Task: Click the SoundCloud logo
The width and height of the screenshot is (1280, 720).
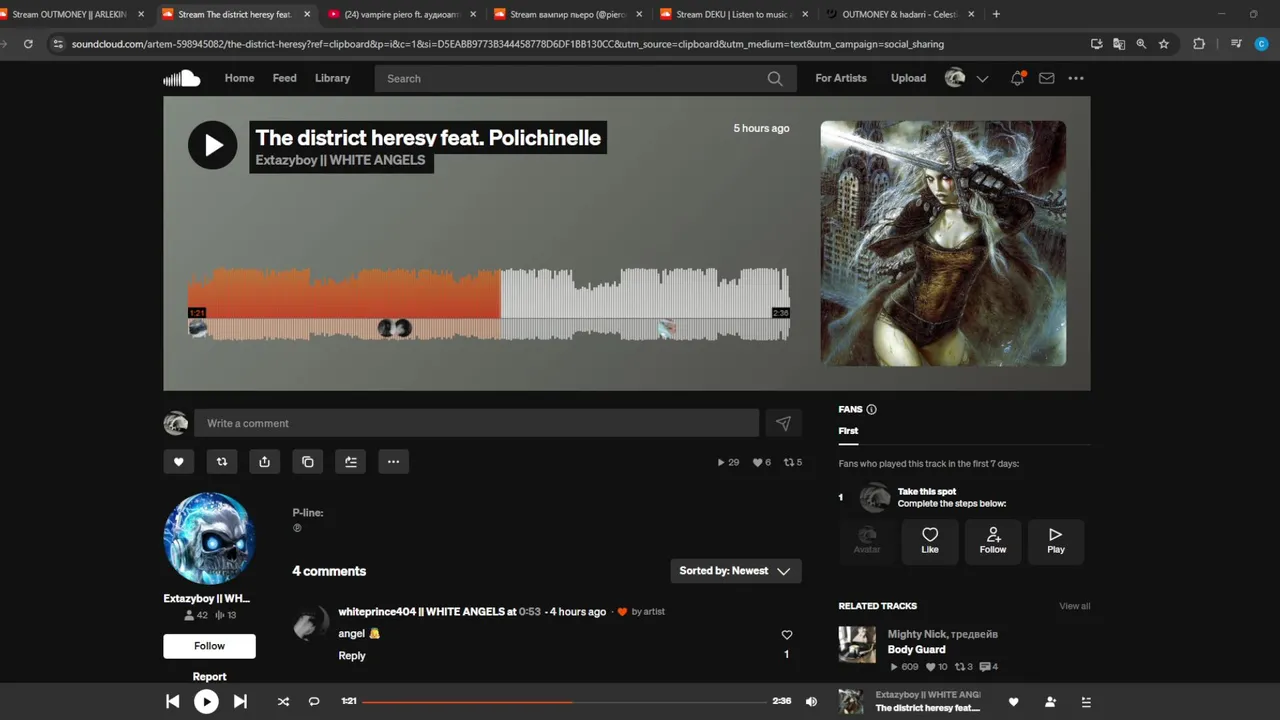Action: (x=182, y=78)
